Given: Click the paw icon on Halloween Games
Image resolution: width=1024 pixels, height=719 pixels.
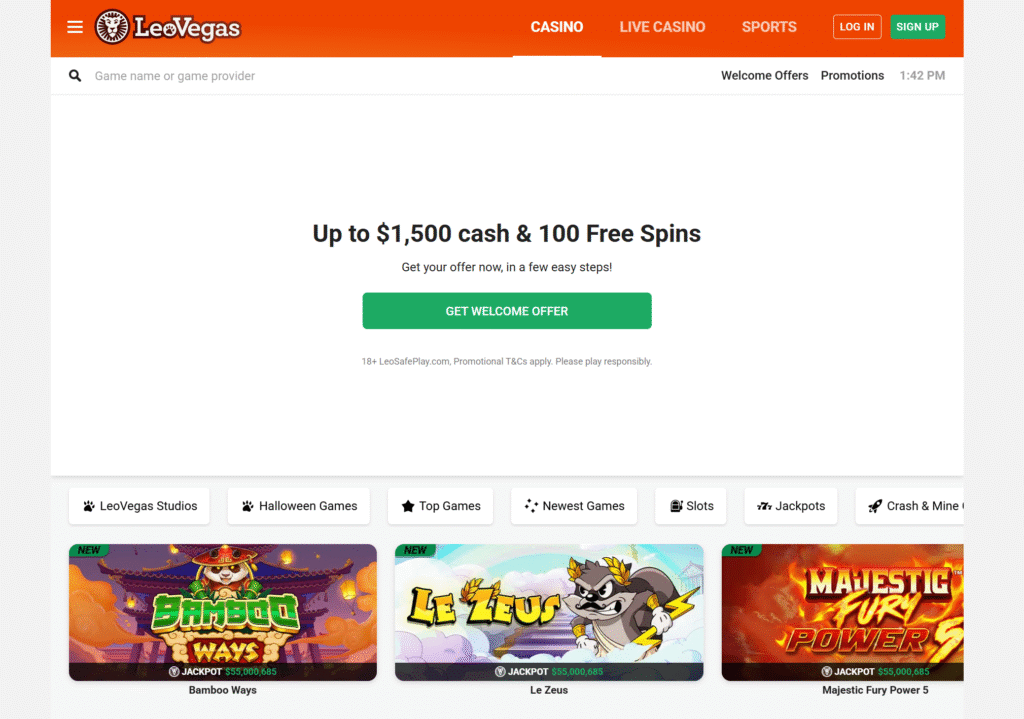Looking at the screenshot, I should (x=248, y=506).
